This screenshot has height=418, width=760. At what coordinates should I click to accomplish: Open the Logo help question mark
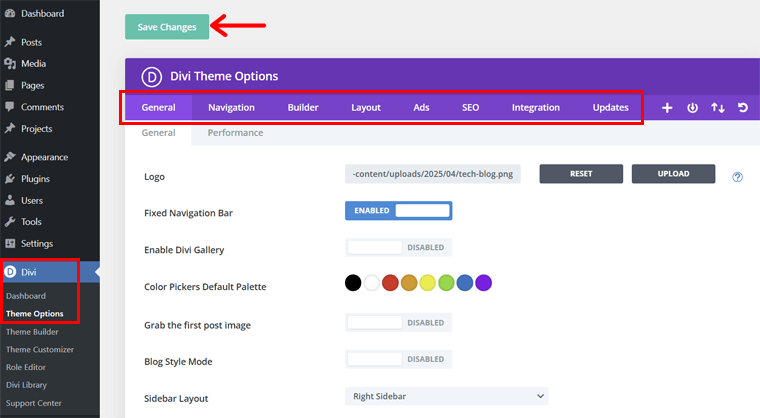pos(737,177)
